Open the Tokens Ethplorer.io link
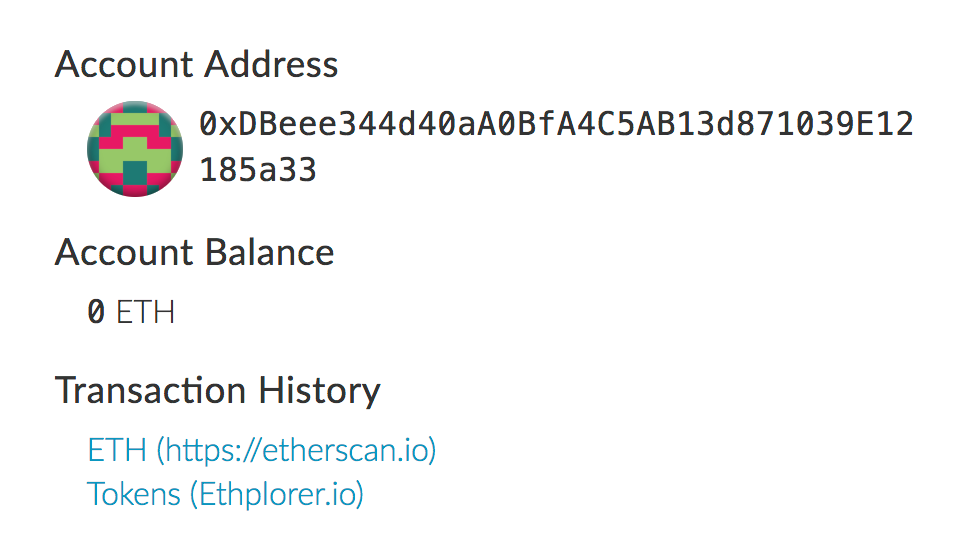967x547 pixels. [225, 494]
